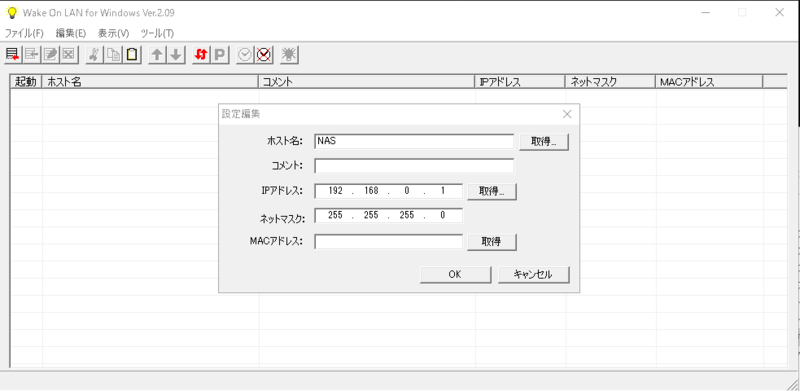Click the copy toolbar icon
The height and width of the screenshot is (391, 800).
[113, 55]
